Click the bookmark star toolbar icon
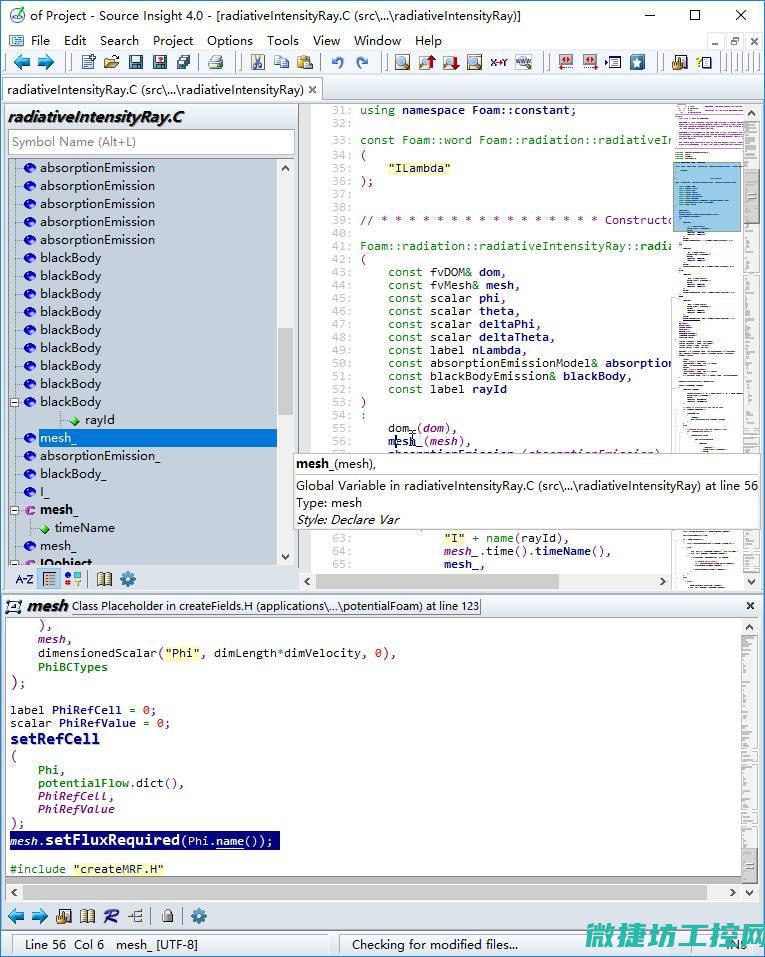765x957 pixels. [x=638, y=62]
